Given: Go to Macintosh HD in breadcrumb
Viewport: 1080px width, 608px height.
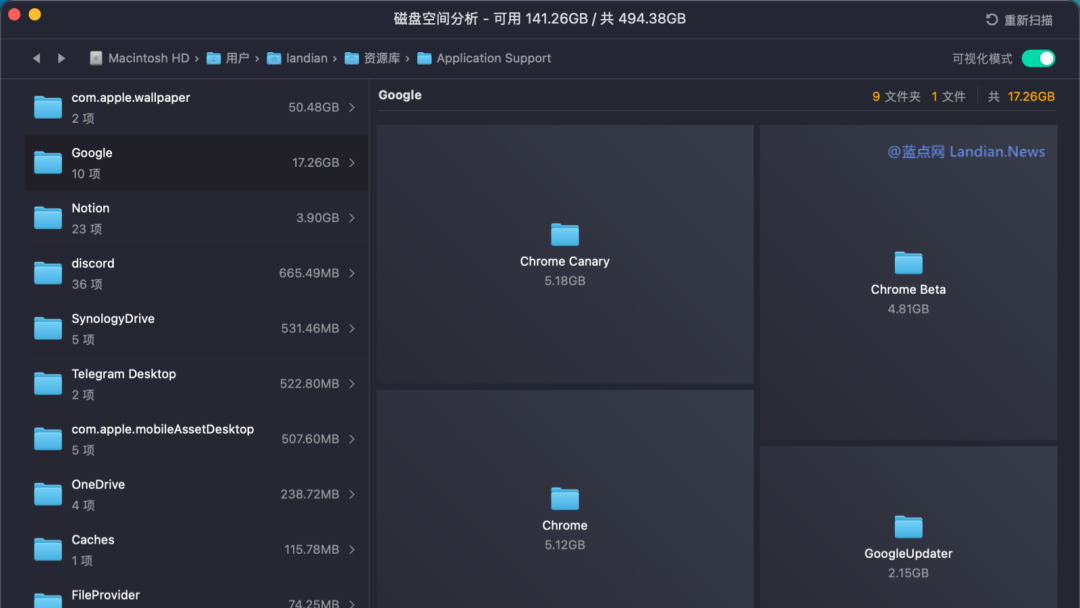Looking at the screenshot, I should click(149, 59).
